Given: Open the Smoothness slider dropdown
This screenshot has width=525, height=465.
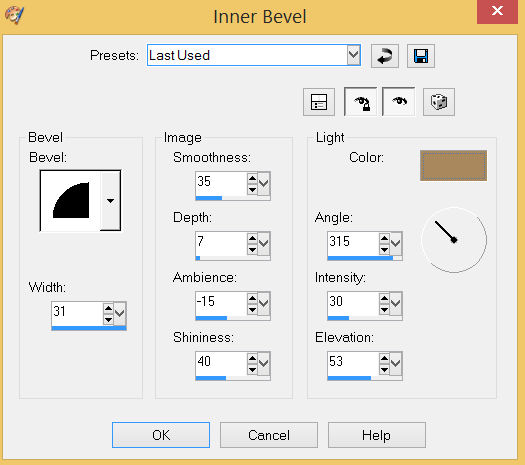Looking at the screenshot, I should pyautogui.click(x=264, y=183).
